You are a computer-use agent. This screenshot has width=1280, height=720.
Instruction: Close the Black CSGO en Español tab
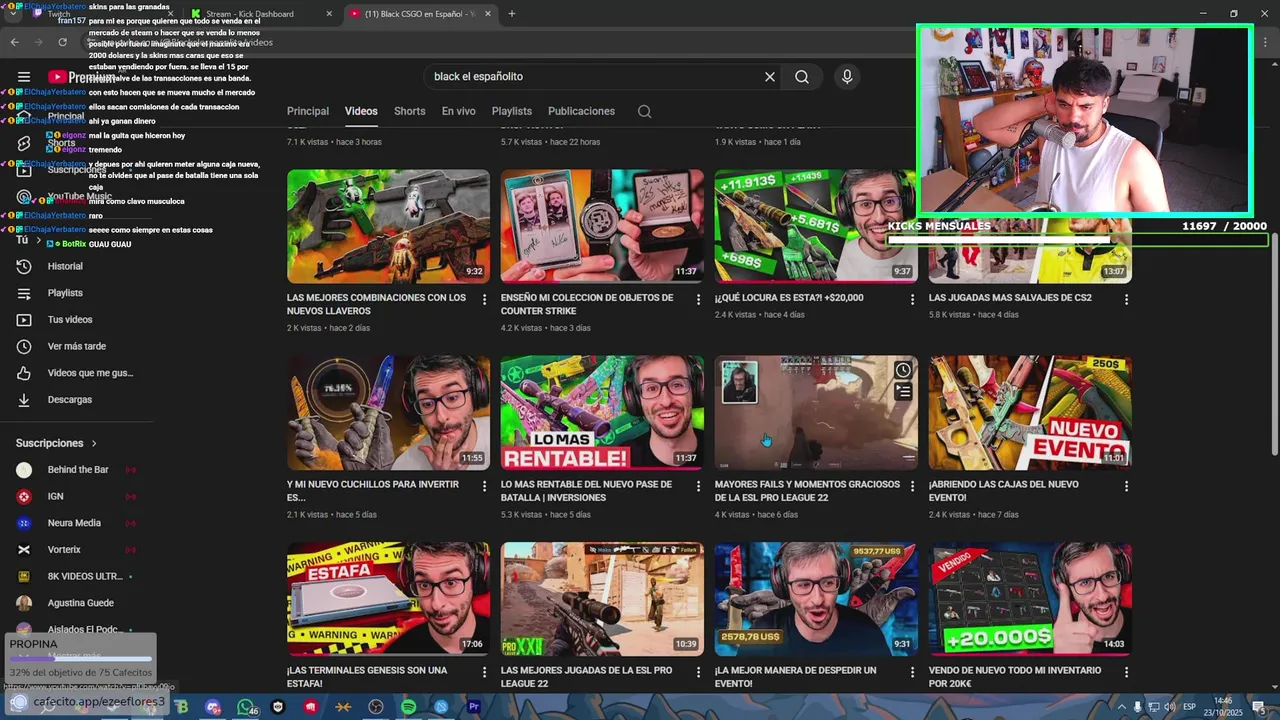[488, 14]
